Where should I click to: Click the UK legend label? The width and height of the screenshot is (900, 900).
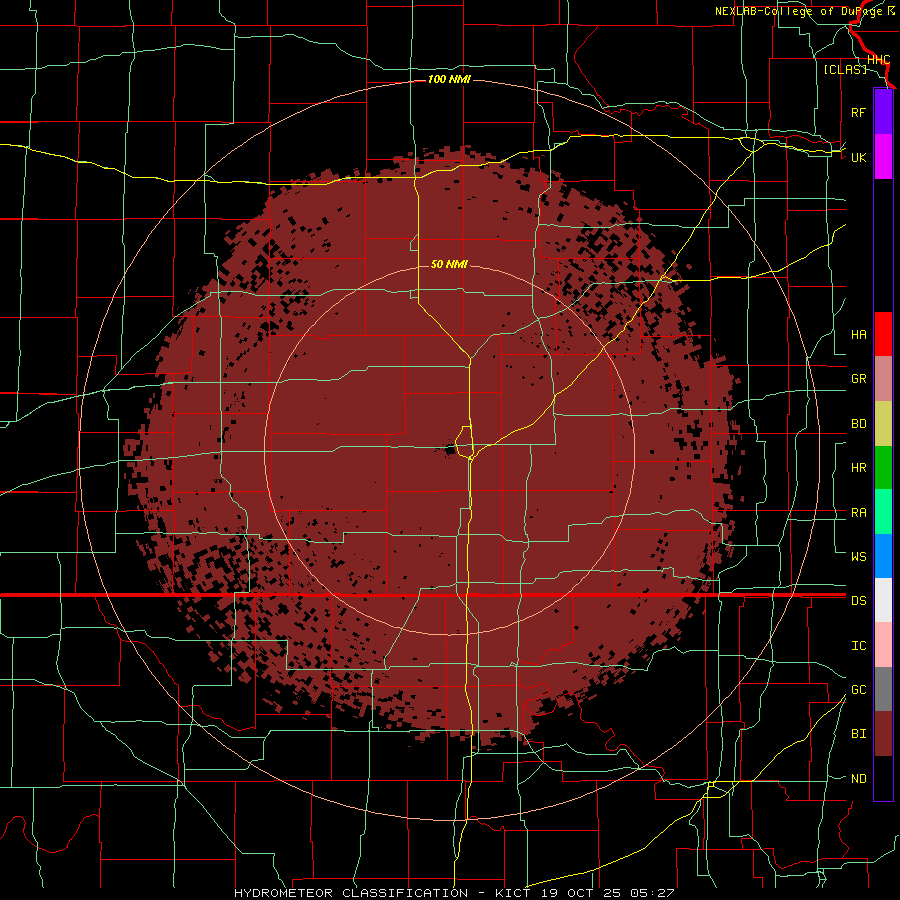click(858, 157)
